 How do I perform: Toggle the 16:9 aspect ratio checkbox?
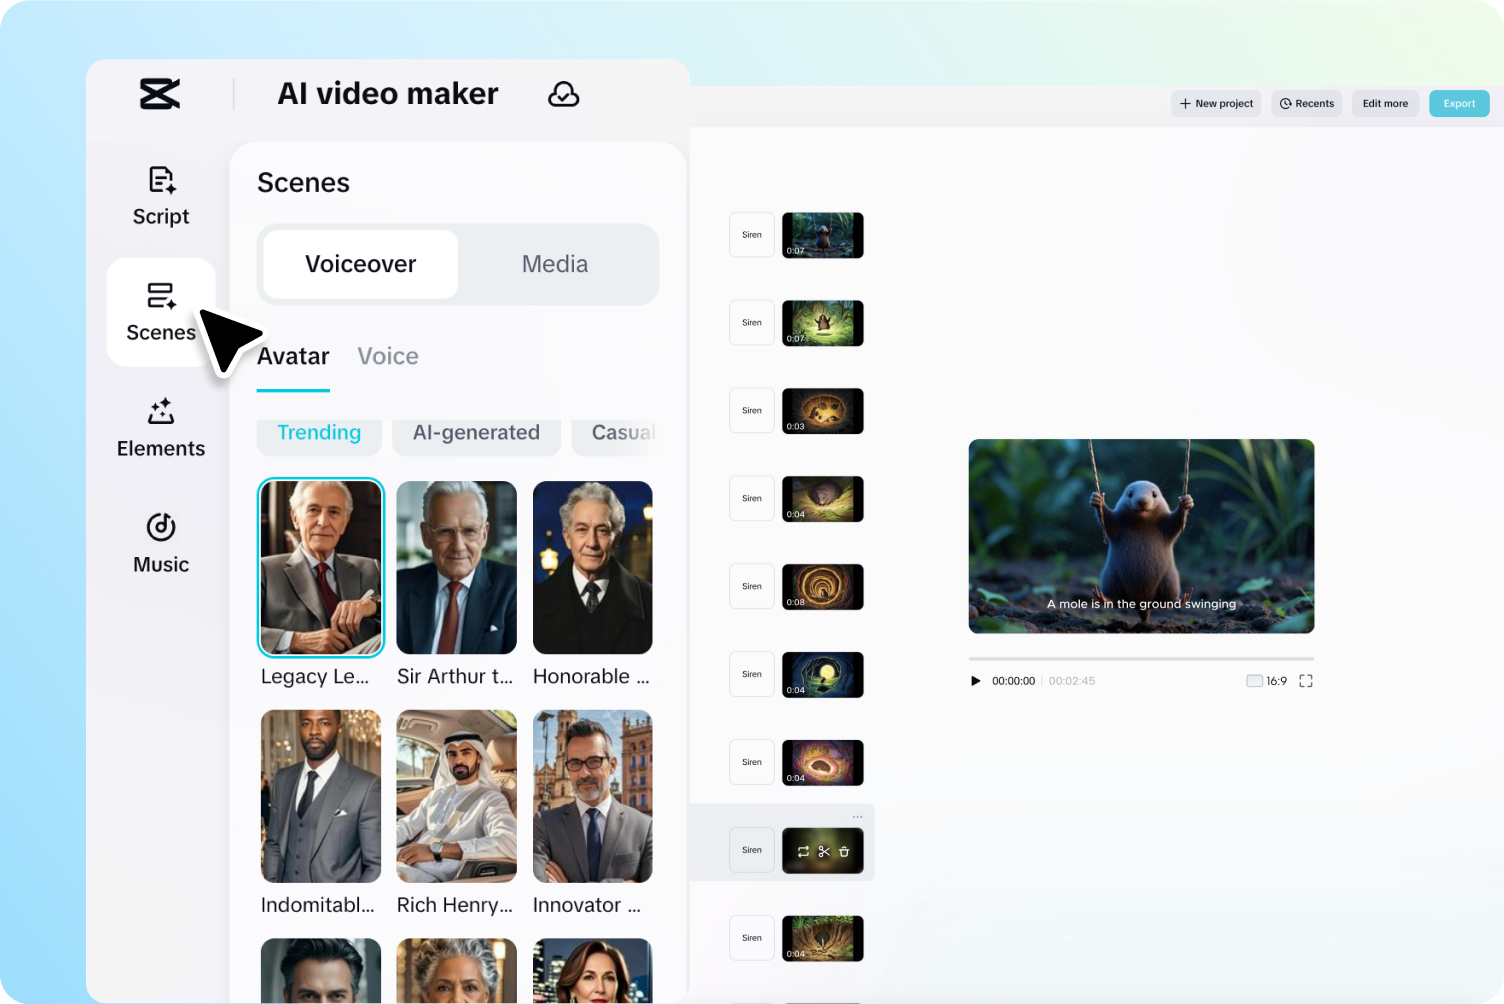1252,680
